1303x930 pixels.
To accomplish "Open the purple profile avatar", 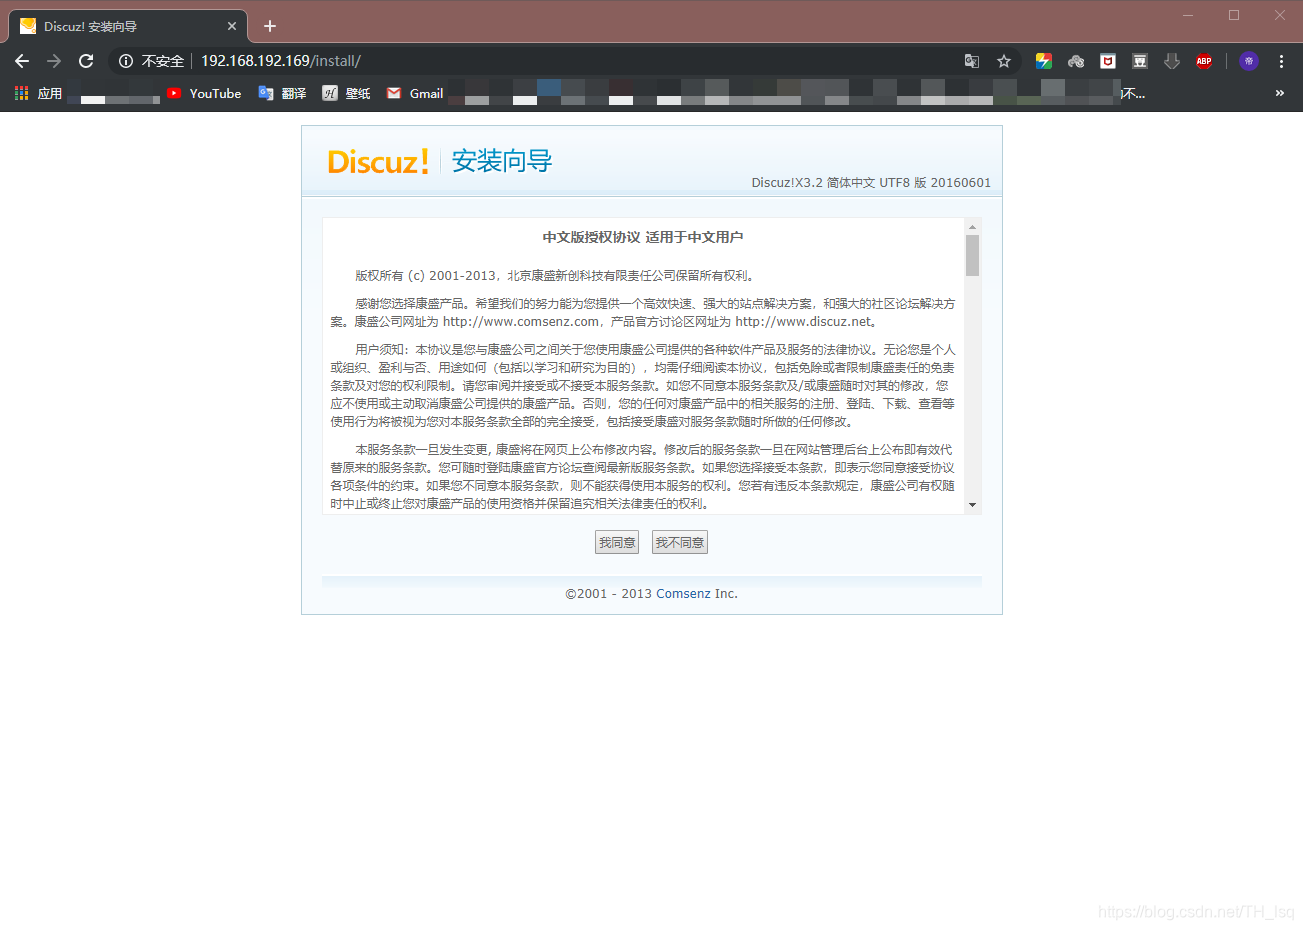I will (x=1249, y=61).
